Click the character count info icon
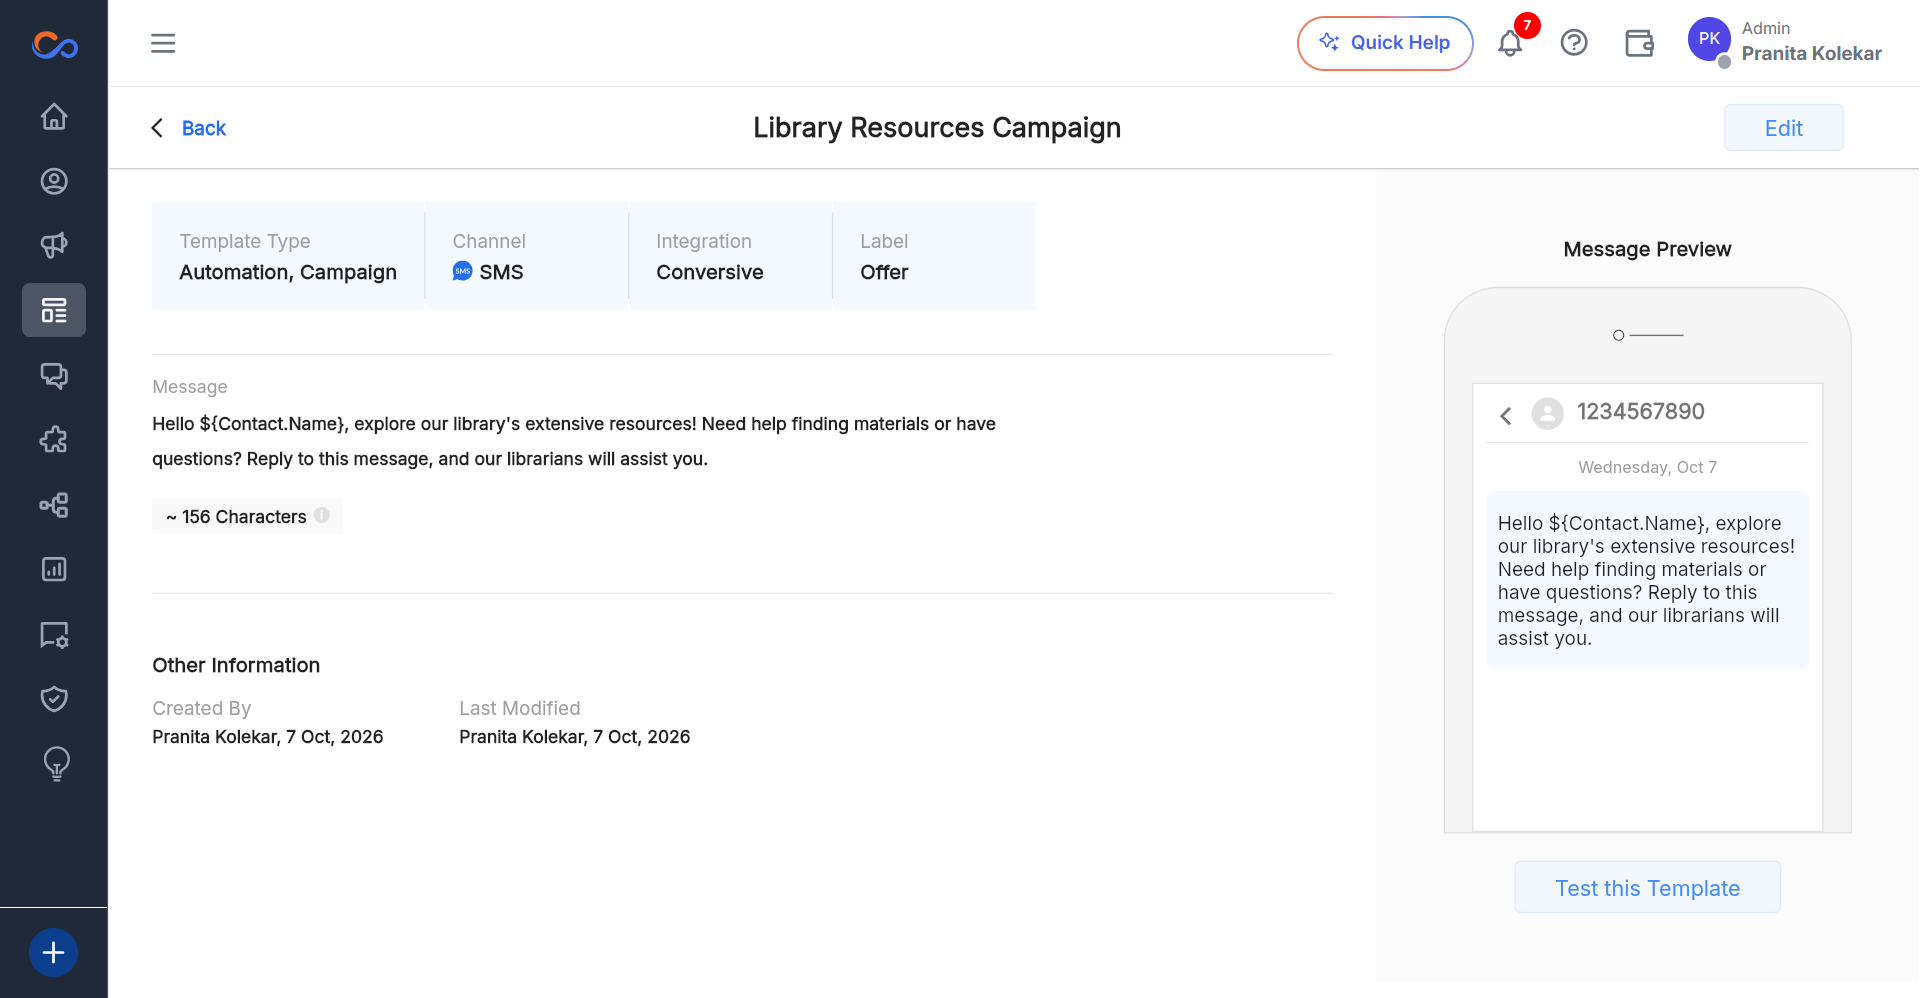1920x998 pixels. 322,515
